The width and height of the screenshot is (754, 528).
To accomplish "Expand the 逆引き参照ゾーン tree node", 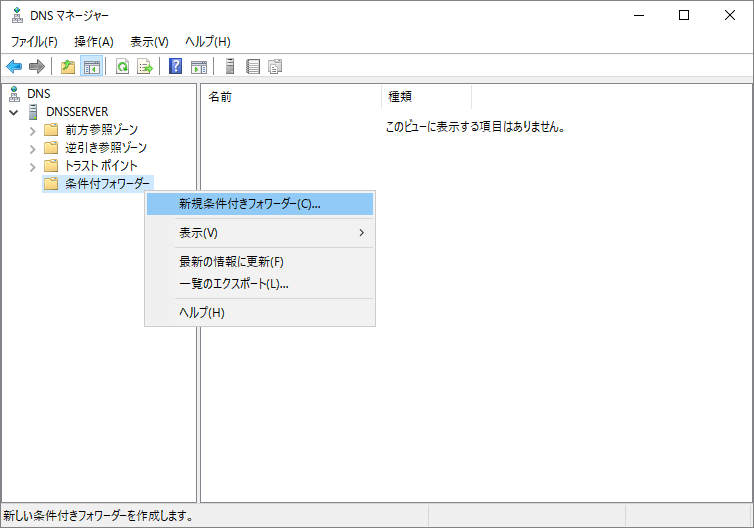I will pos(33,148).
